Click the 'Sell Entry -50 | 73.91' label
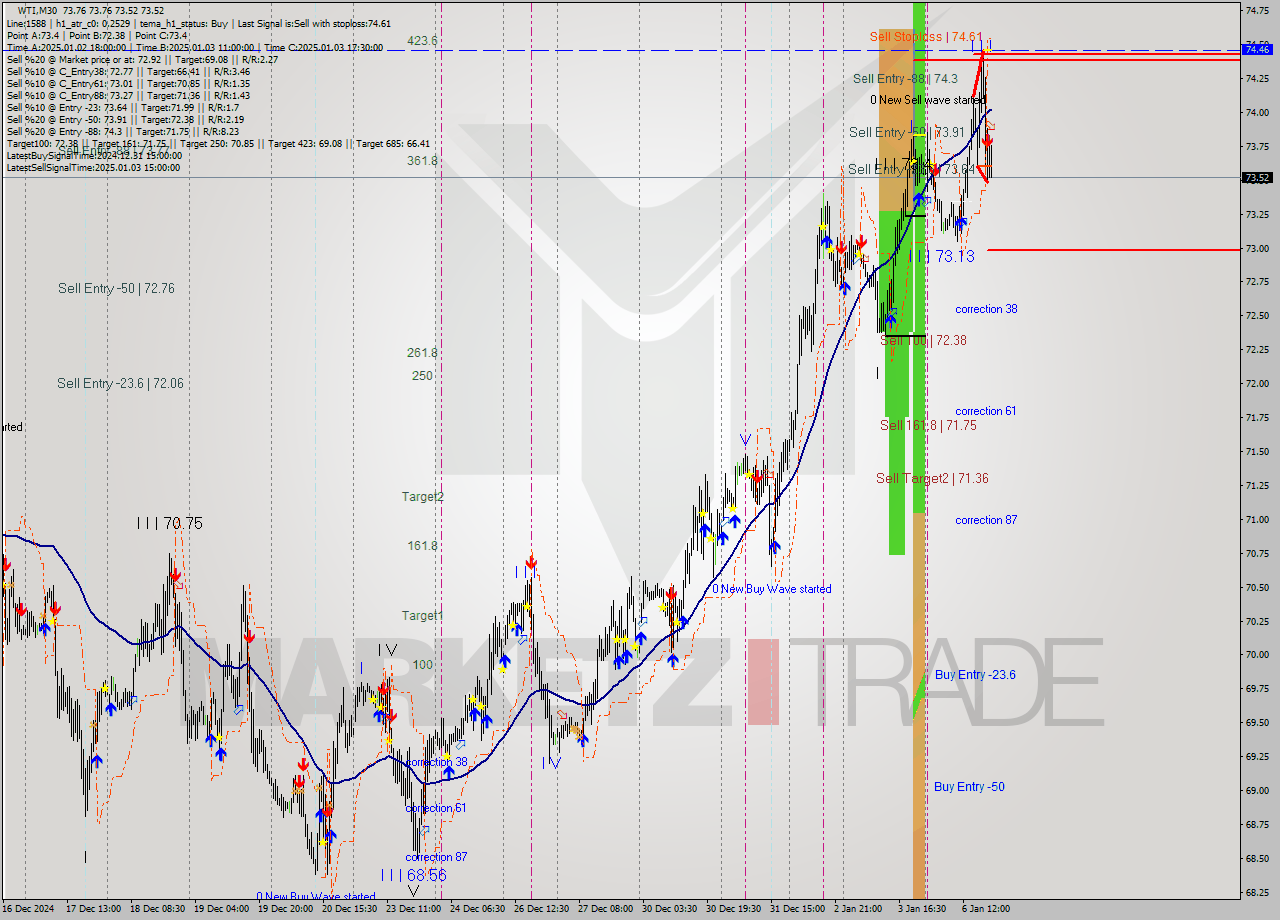 (907, 132)
